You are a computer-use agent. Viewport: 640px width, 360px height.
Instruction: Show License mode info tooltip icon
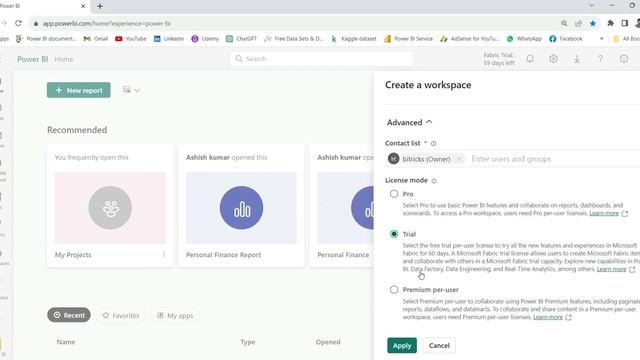434,180
